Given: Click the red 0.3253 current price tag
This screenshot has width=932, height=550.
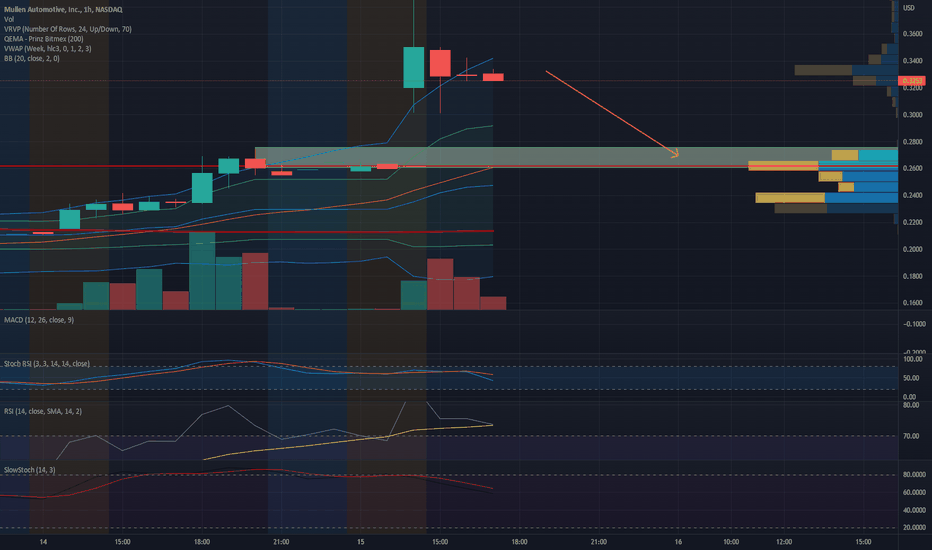Looking at the screenshot, I should pyautogui.click(x=912, y=81).
